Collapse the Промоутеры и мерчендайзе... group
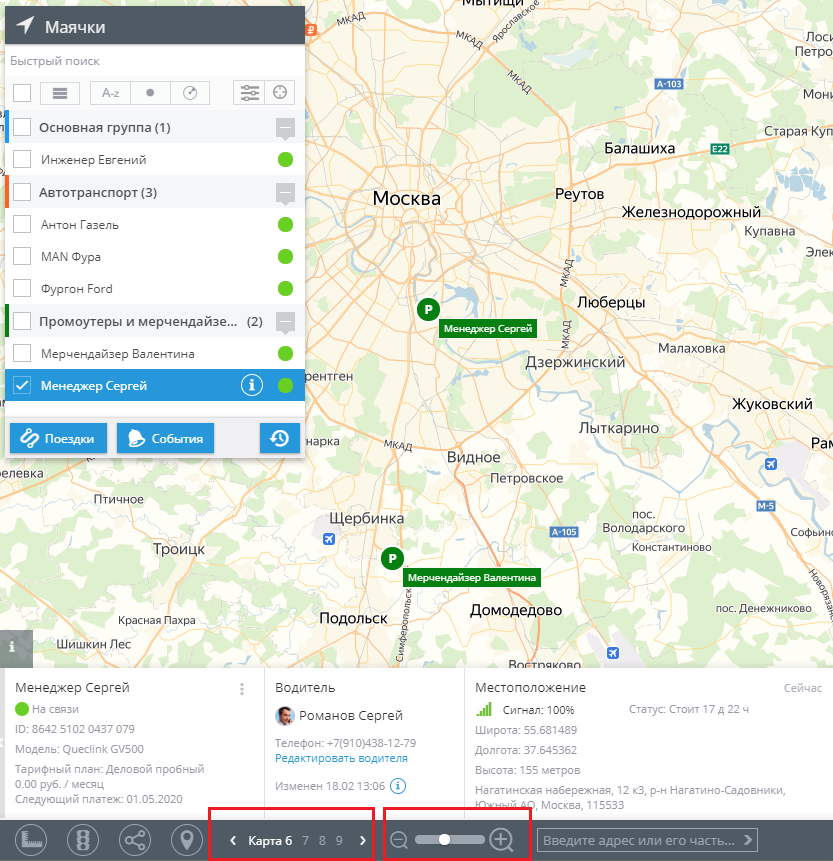Screen dimensions: 833x861 tap(285, 323)
